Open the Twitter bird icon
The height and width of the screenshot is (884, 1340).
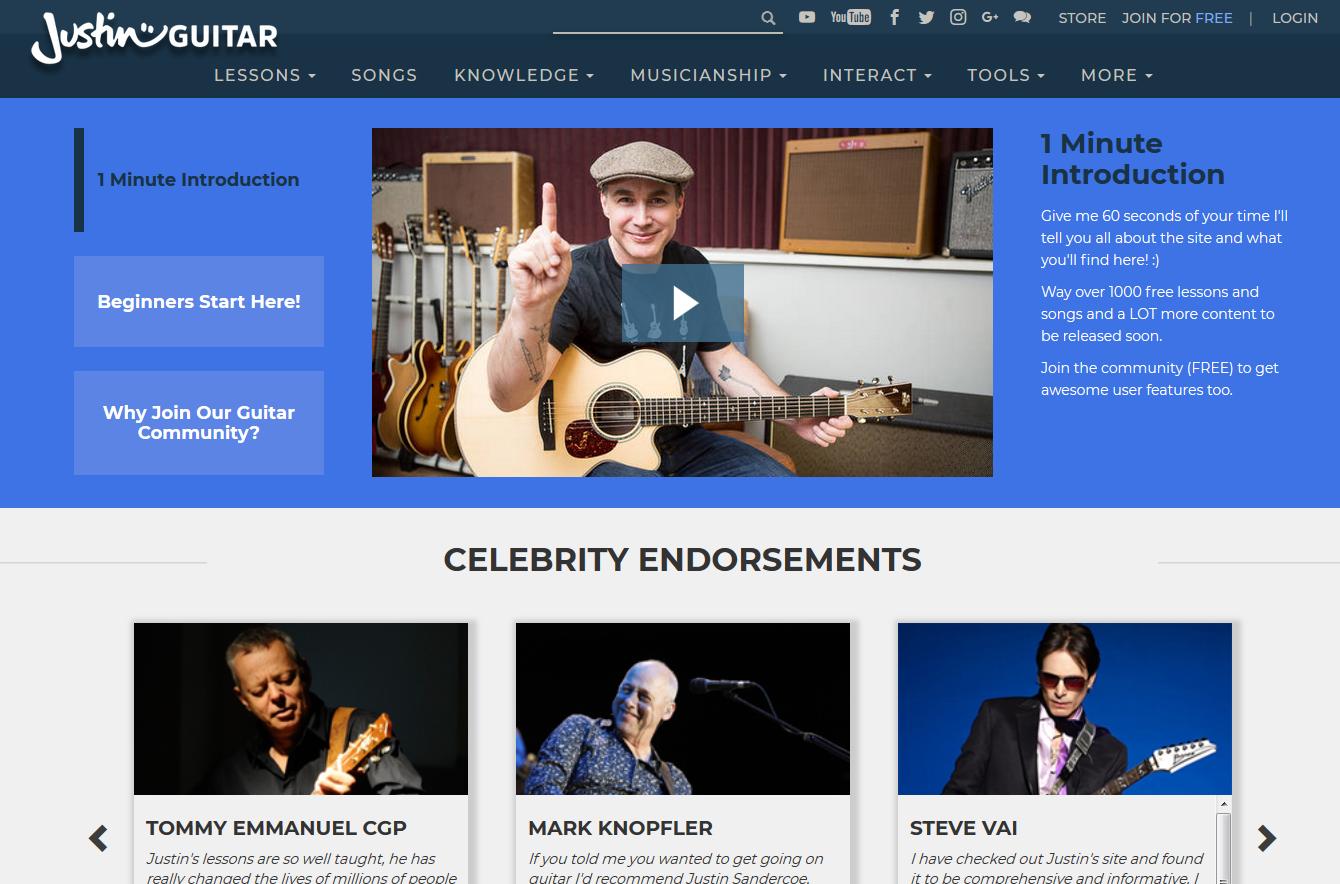click(x=926, y=17)
